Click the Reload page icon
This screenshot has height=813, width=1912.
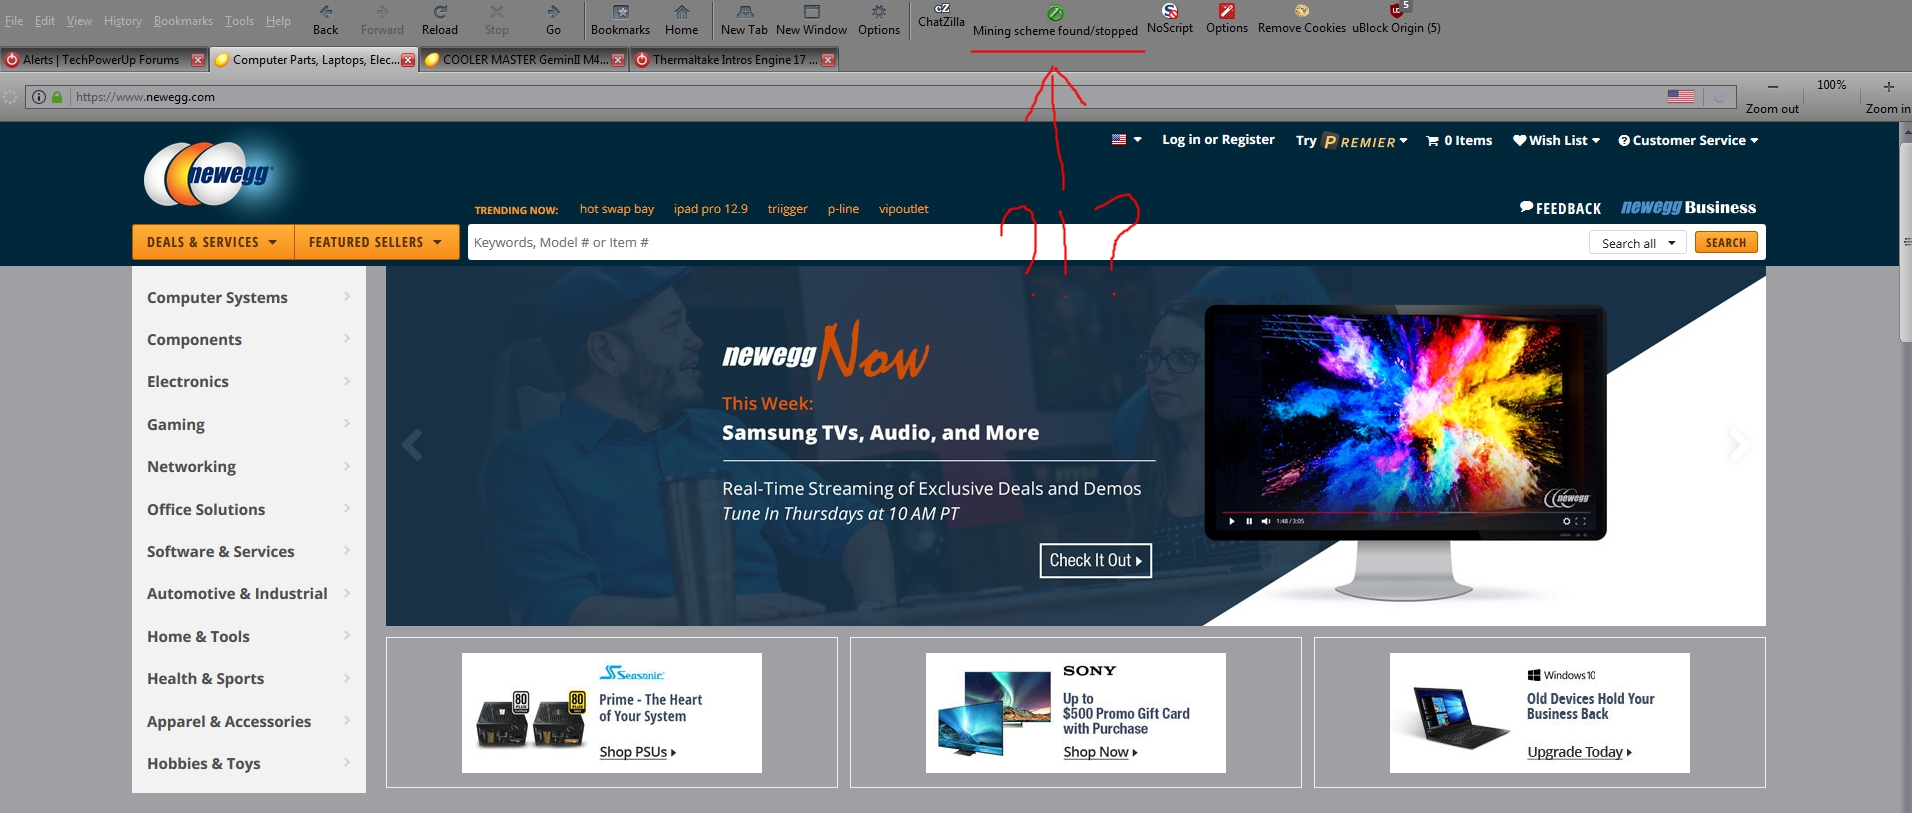(440, 12)
